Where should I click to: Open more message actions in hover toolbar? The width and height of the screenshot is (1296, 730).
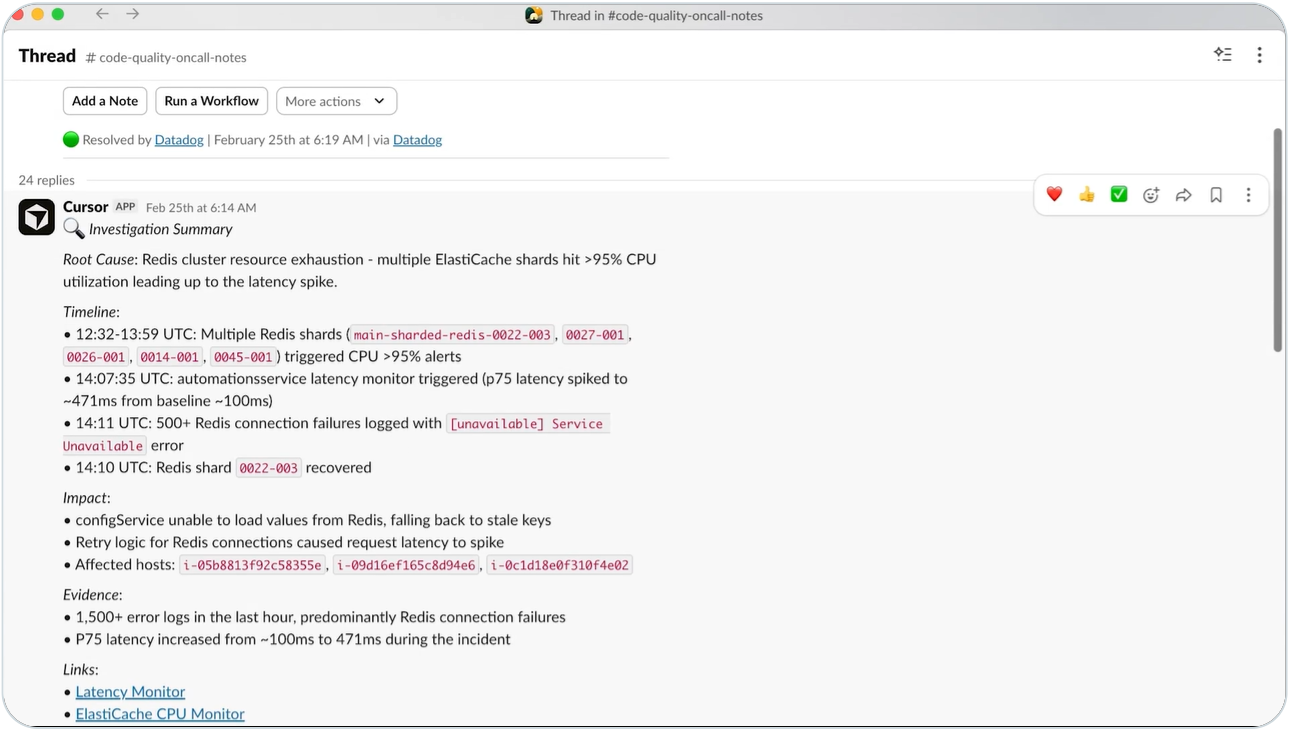point(1248,195)
